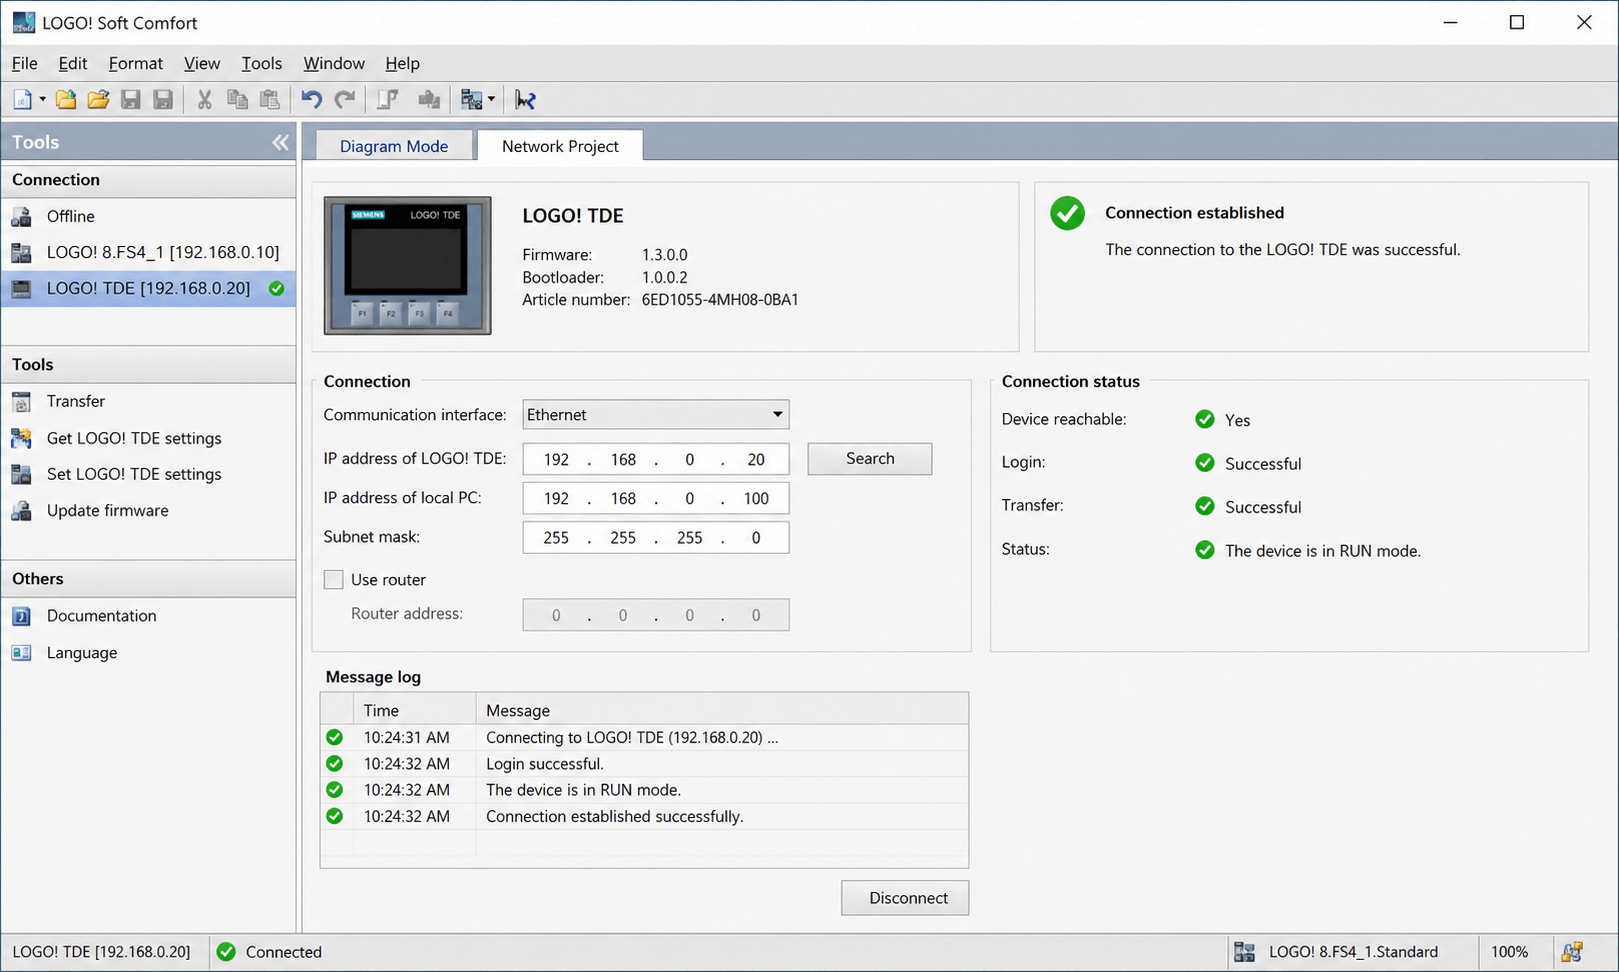Click the Transfer tool icon

21,402
